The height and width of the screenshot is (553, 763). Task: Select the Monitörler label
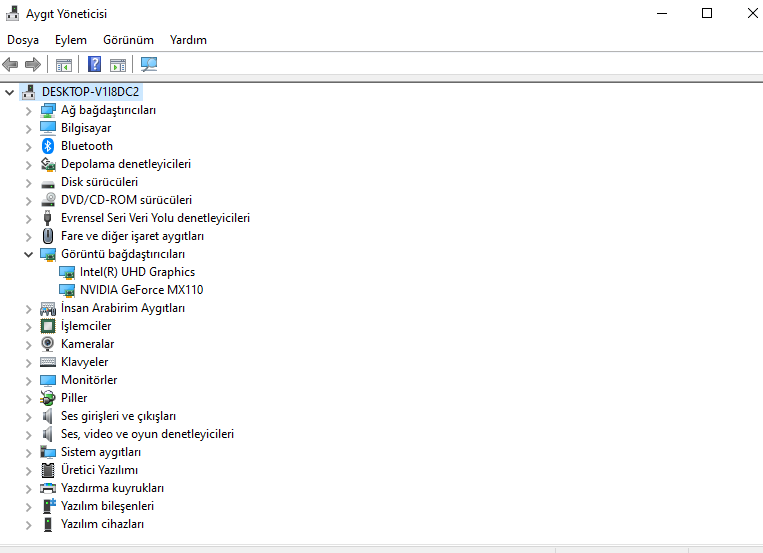pos(89,380)
